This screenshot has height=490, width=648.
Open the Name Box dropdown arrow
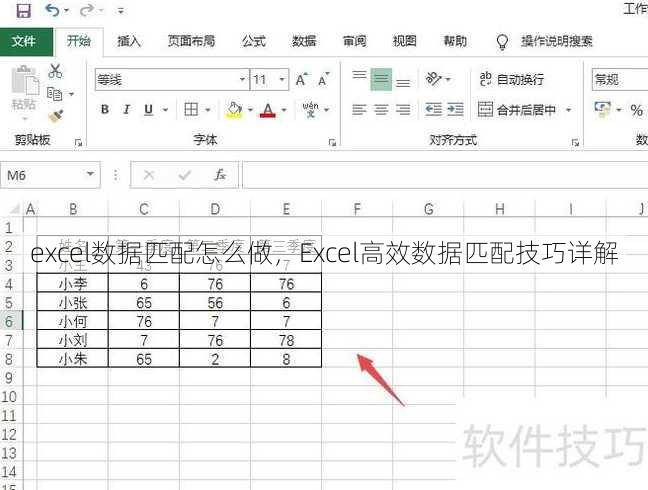[x=90, y=174]
